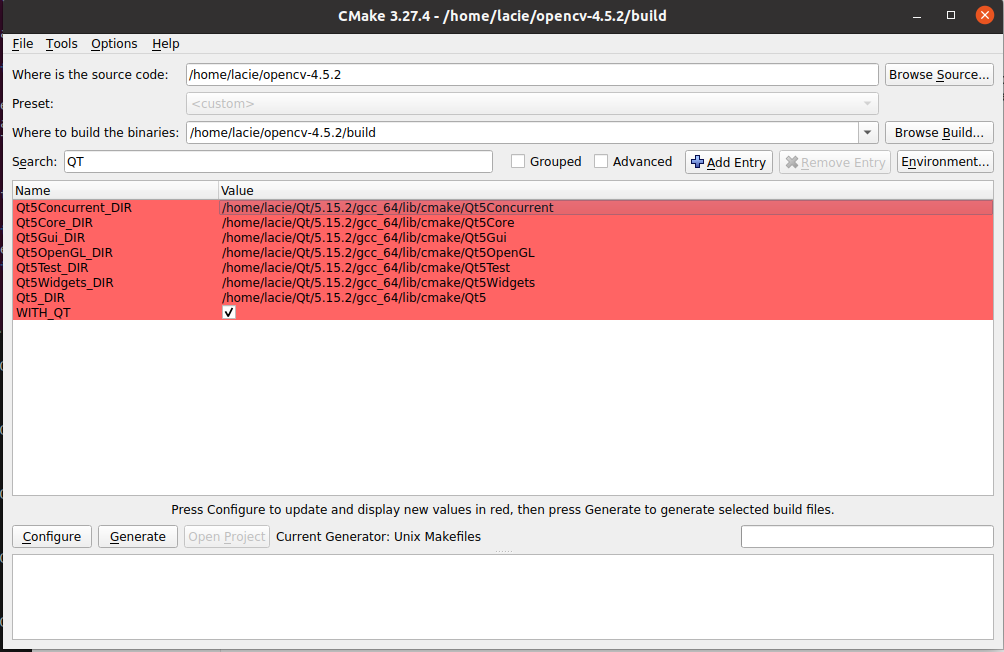Open the Tools menu
This screenshot has height=652, width=1004.
[61, 44]
